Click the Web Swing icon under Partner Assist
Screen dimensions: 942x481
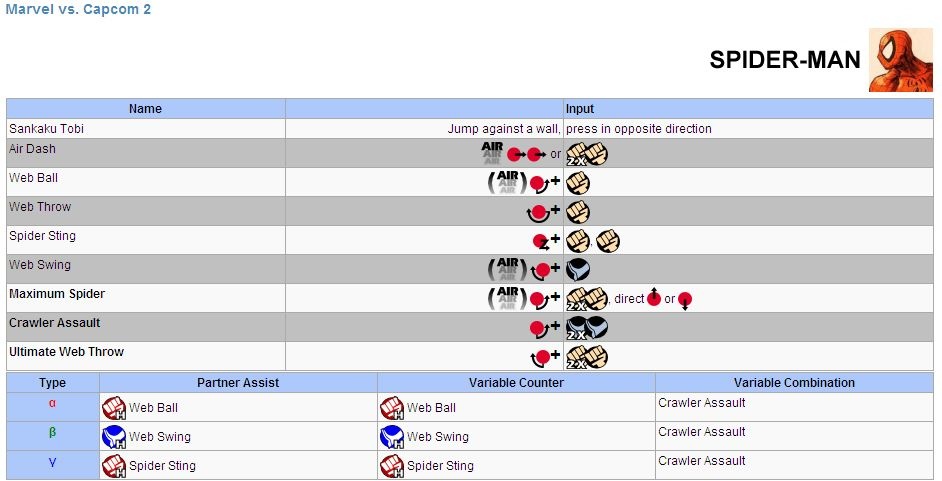(x=114, y=437)
